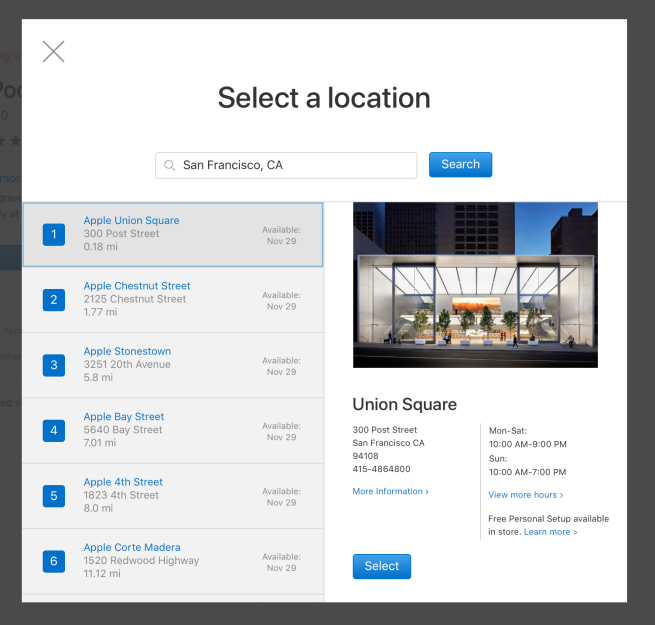This screenshot has height=625, width=655.
Task: Click number 5 badge for 4th Street
Action: tap(54, 495)
